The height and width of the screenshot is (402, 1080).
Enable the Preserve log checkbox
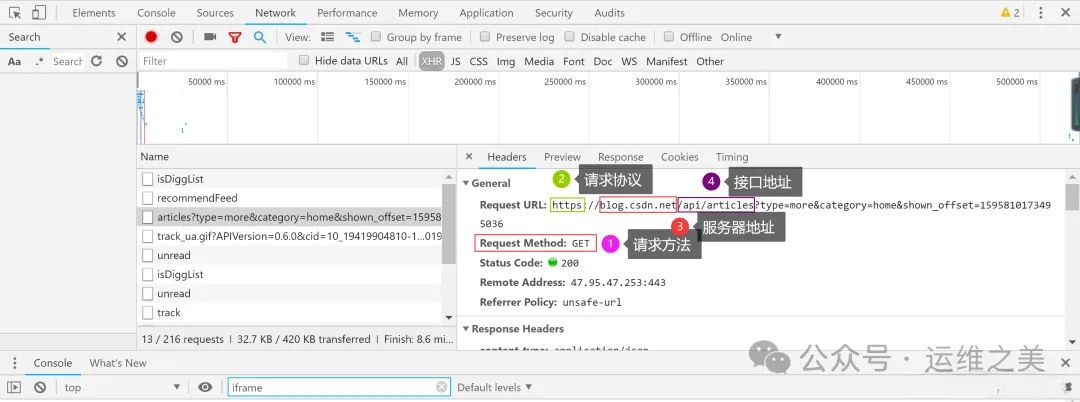485,37
